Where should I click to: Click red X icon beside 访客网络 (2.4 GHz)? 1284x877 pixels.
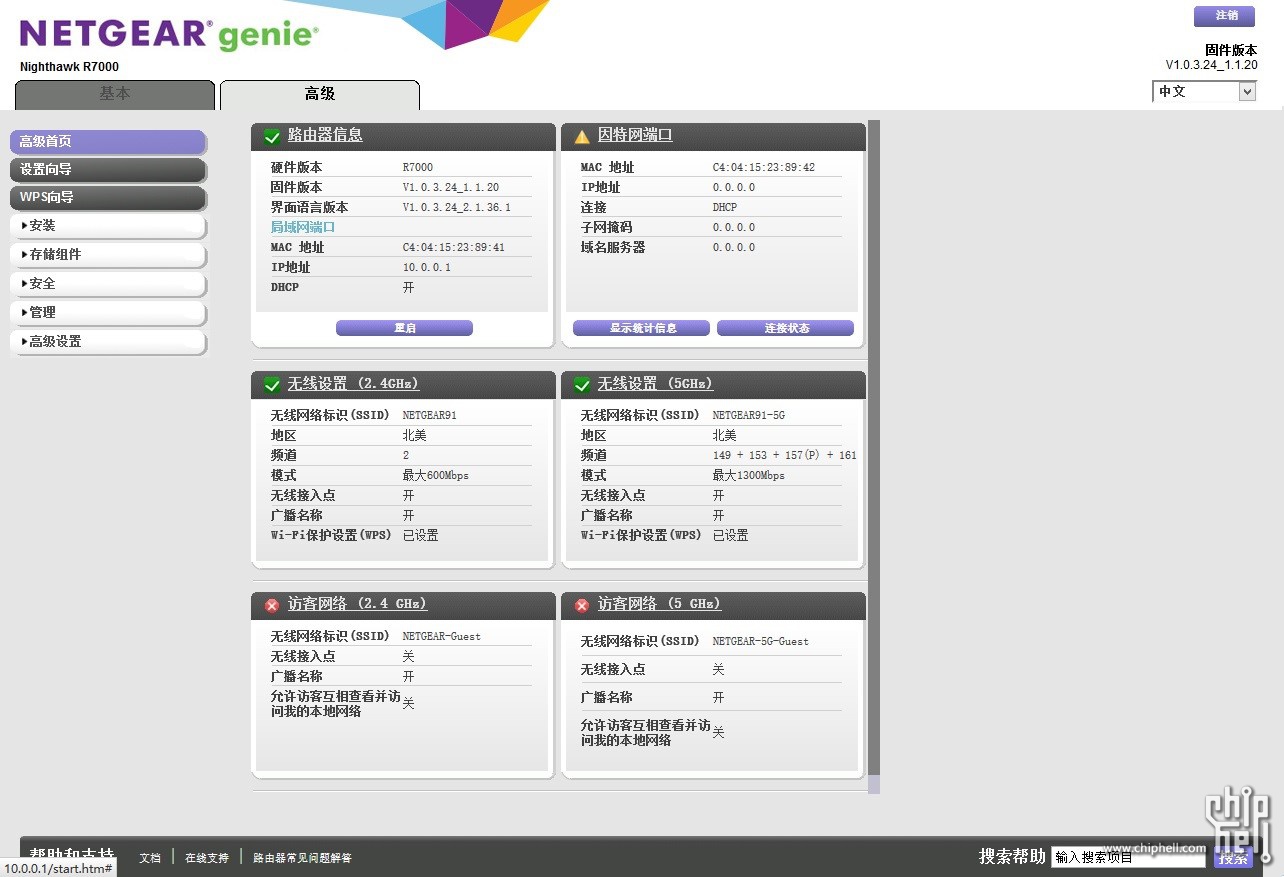coord(272,605)
